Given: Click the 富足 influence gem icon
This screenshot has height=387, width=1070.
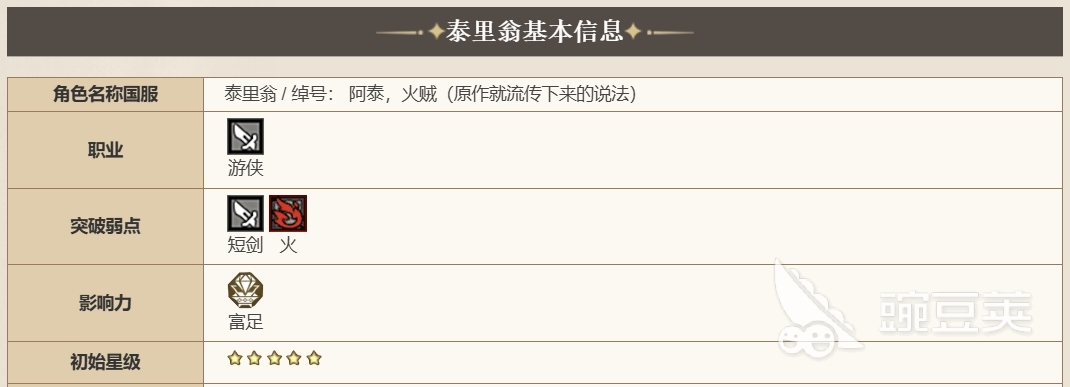Looking at the screenshot, I should [x=245, y=290].
